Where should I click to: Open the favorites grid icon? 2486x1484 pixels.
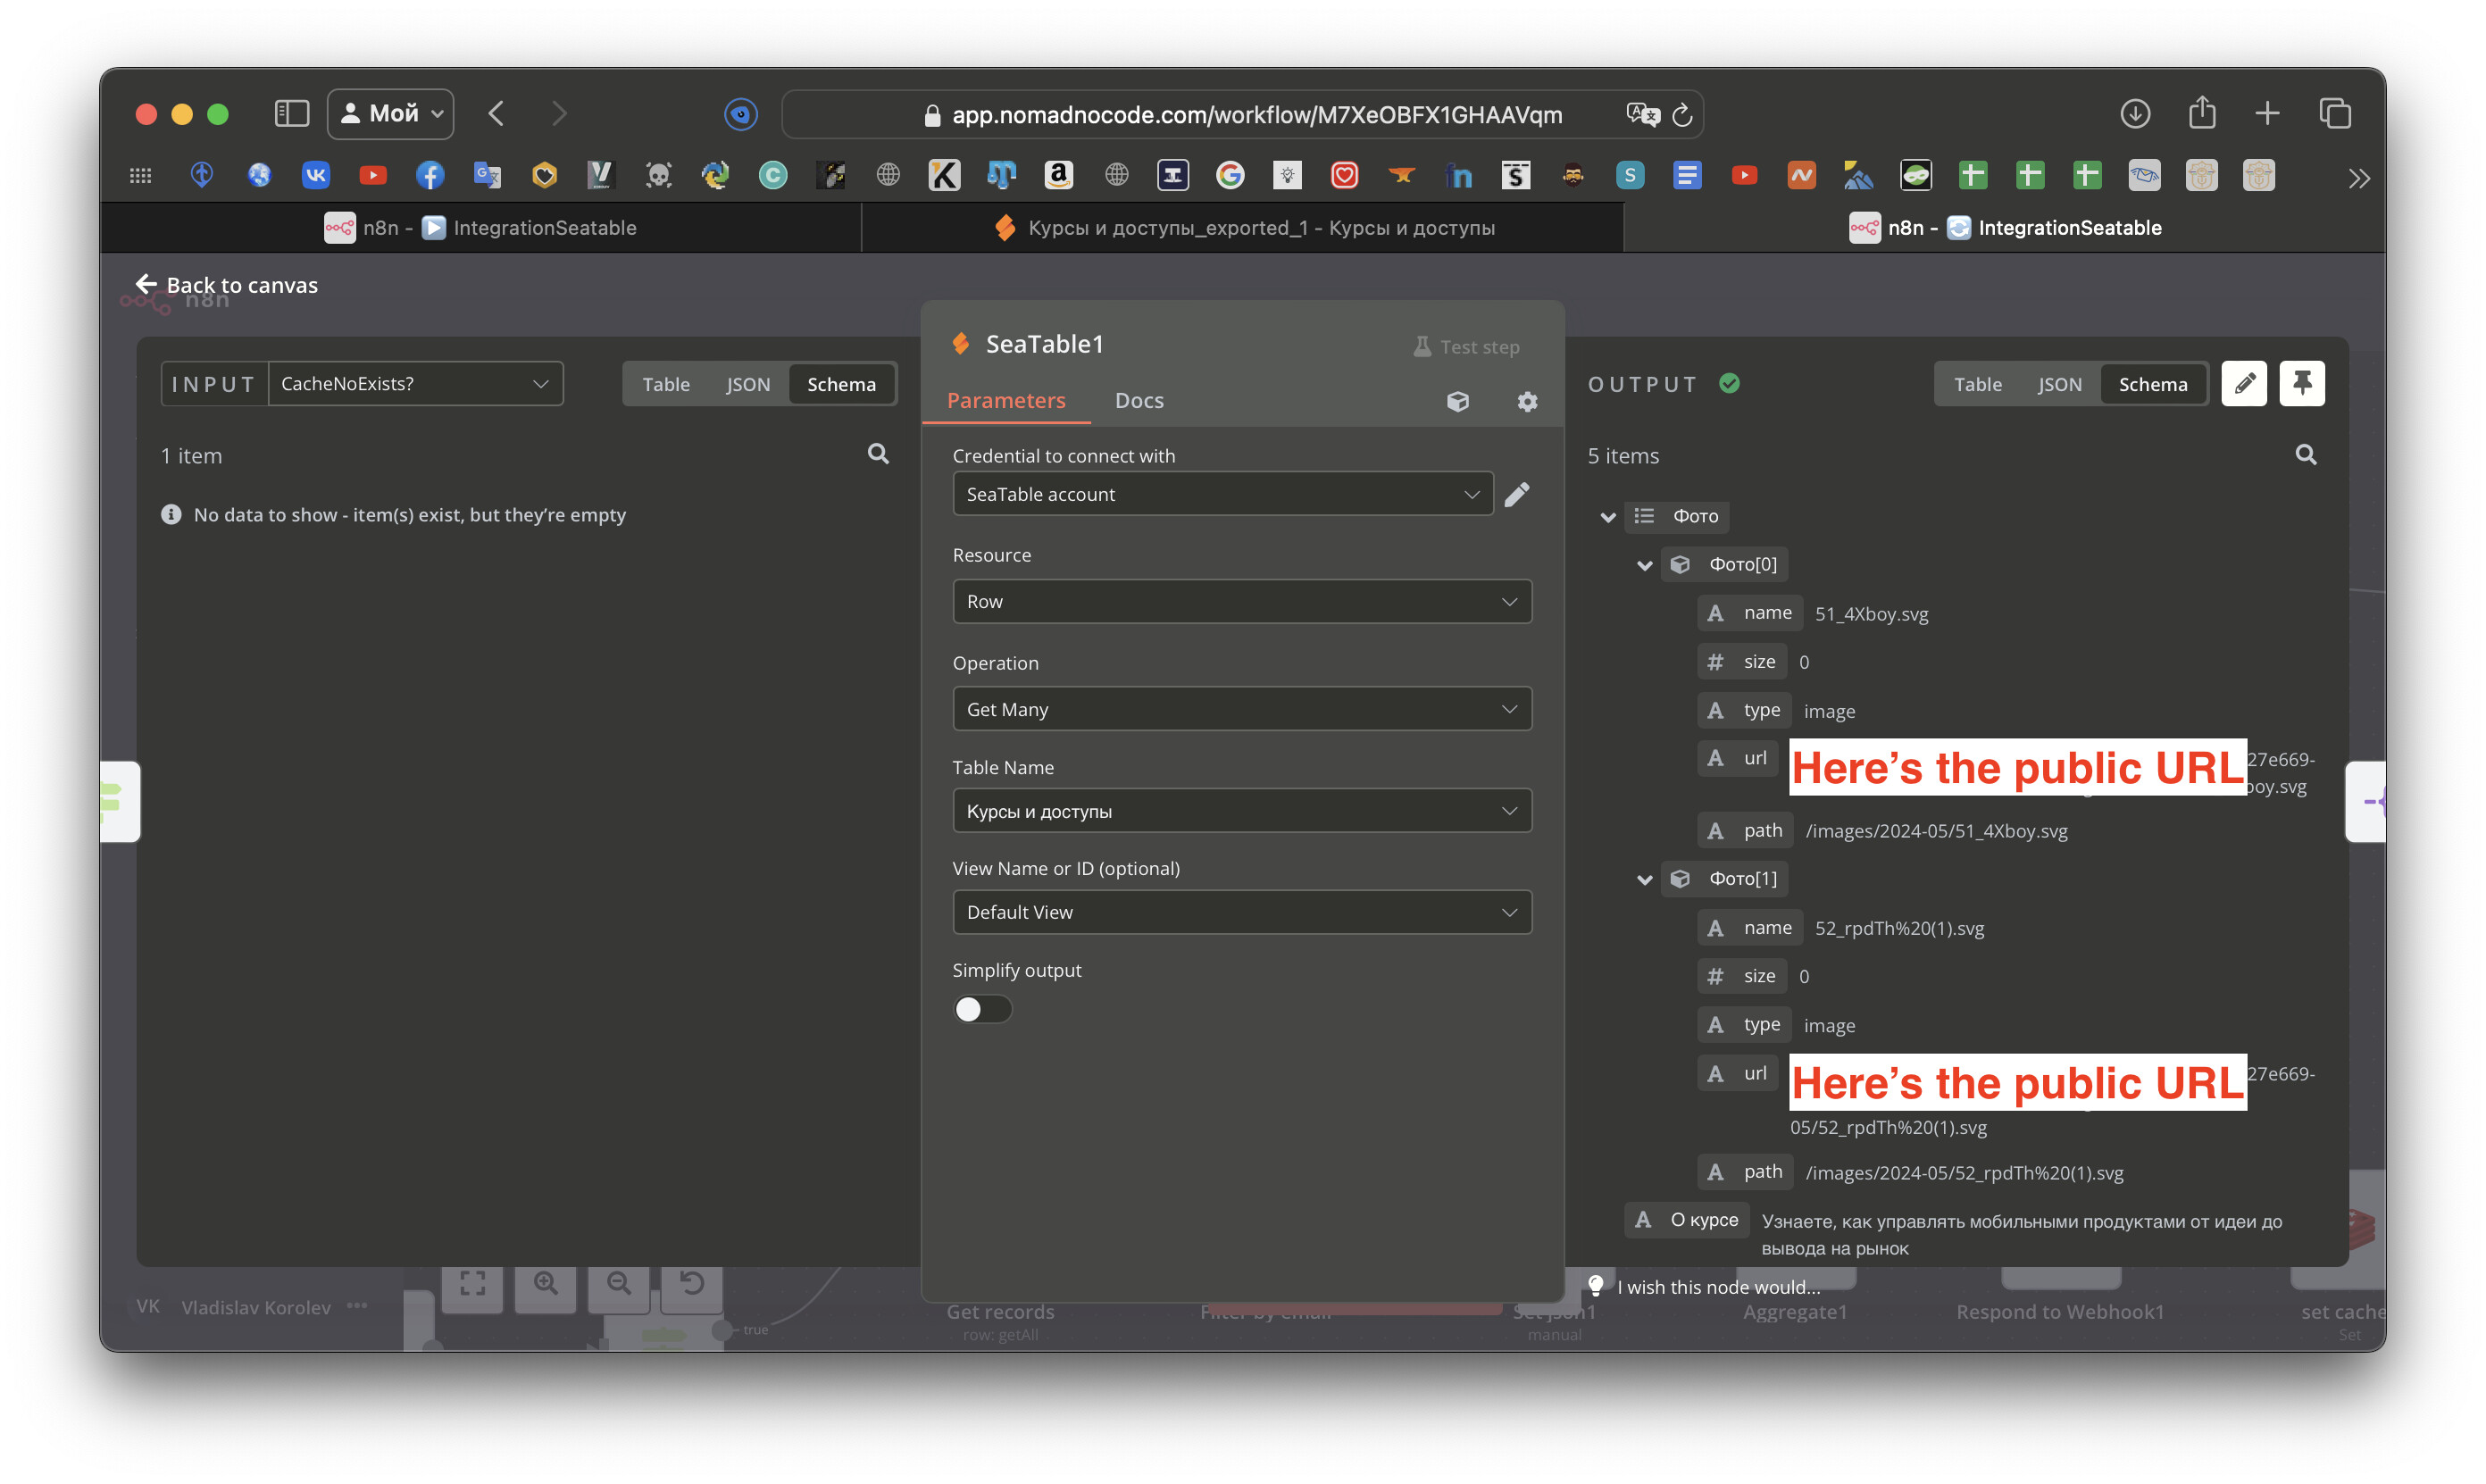coord(140,176)
